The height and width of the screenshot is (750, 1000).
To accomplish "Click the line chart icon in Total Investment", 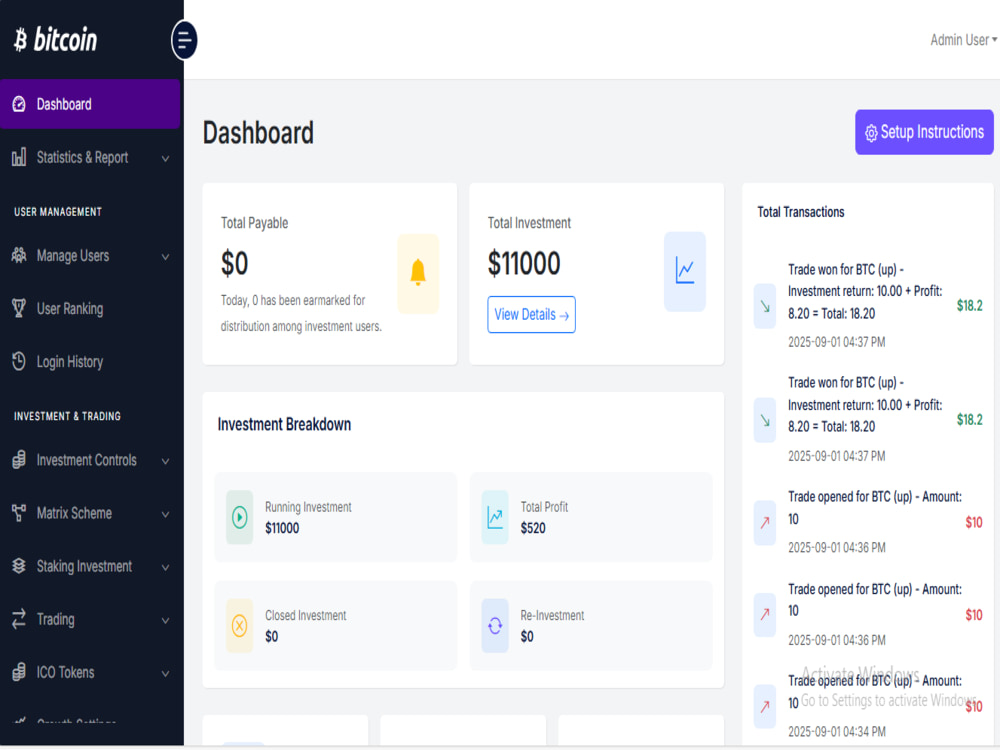I will click(x=684, y=272).
